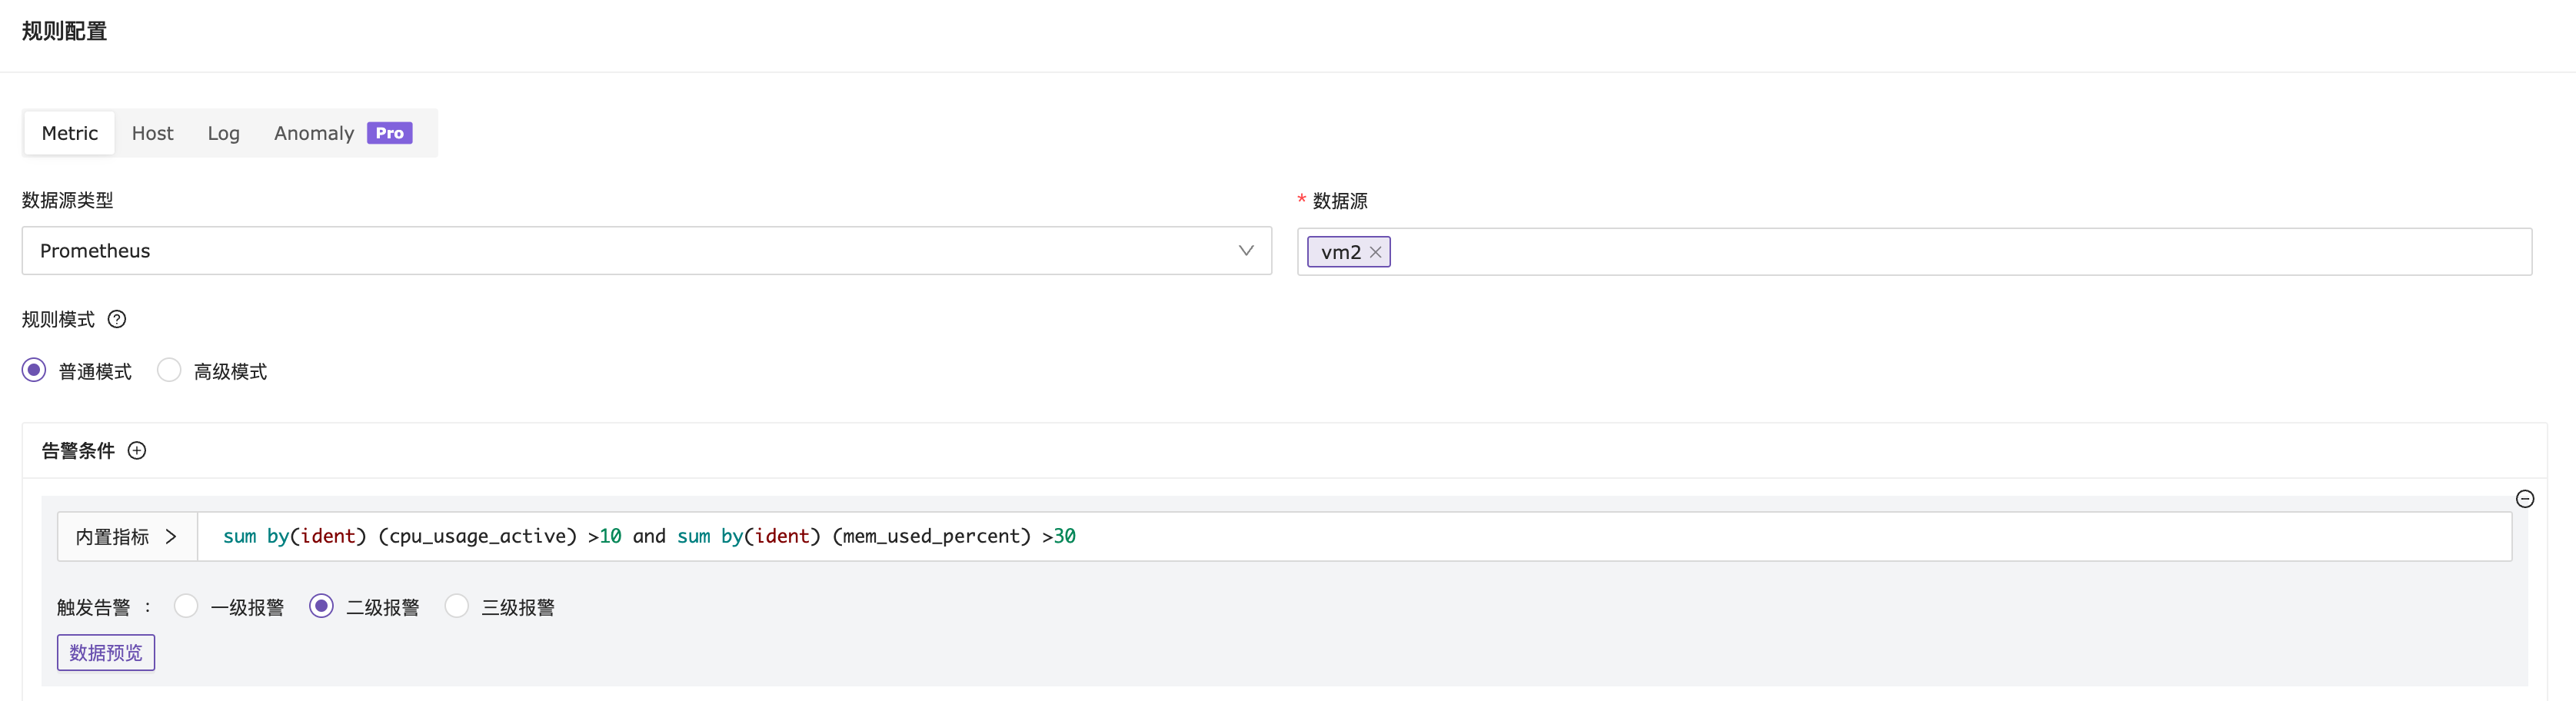Click the Pro badge beside Anomaly
This screenshot has width=2576, height=701.
[x=389, y=133]
